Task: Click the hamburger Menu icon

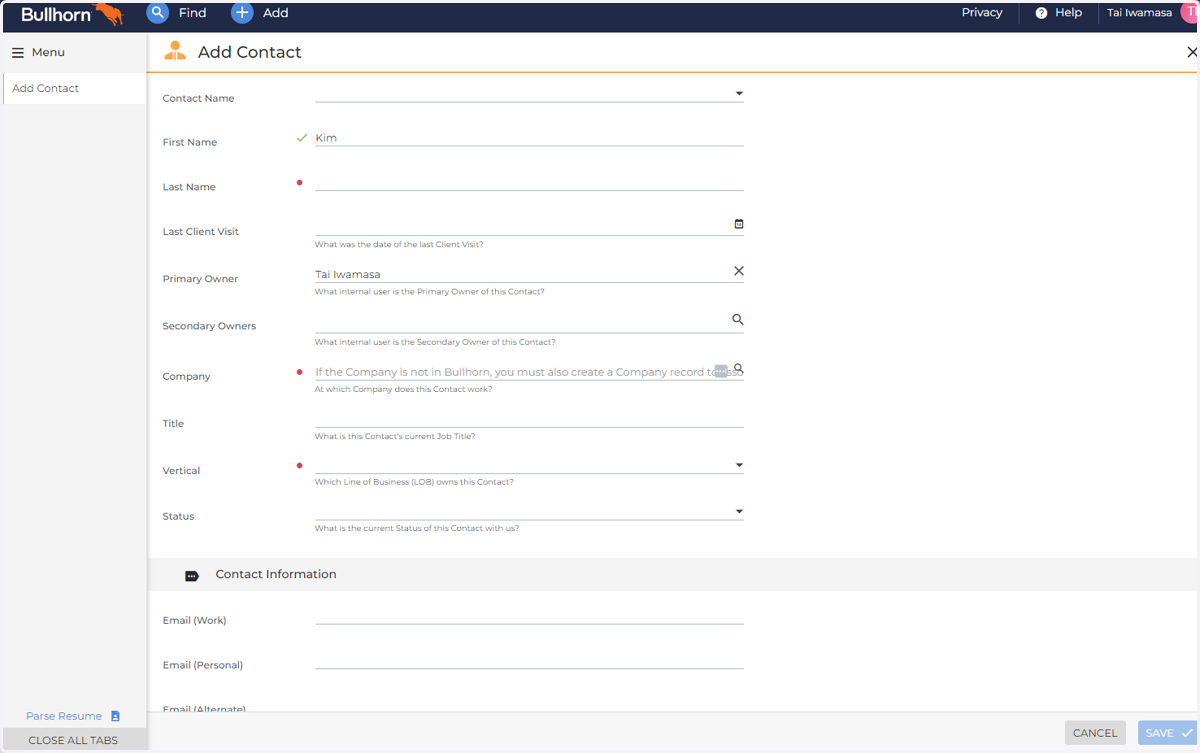Action: pos(18,53)
